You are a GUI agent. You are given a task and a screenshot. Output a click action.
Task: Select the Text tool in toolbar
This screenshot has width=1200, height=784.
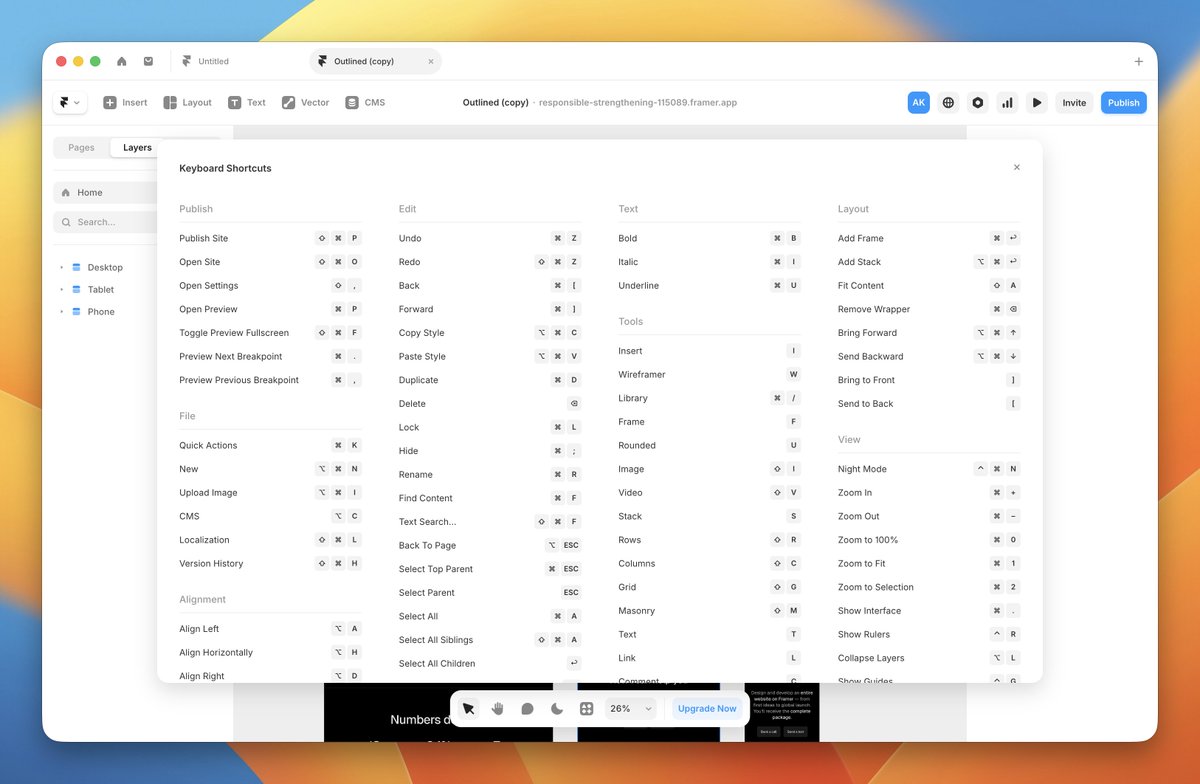click(x=247, y=102)
